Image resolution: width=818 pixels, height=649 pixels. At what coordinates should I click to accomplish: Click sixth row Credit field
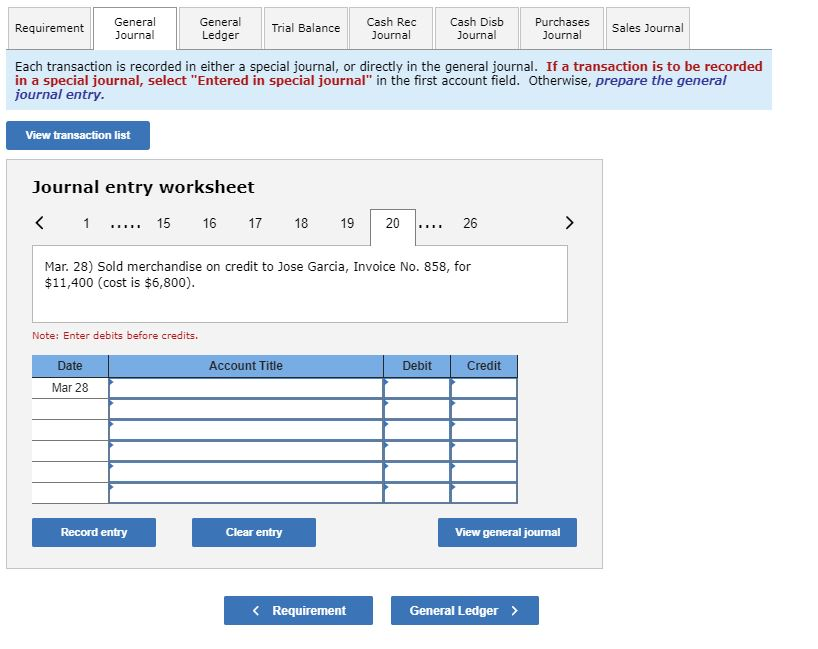pos(484,492)
